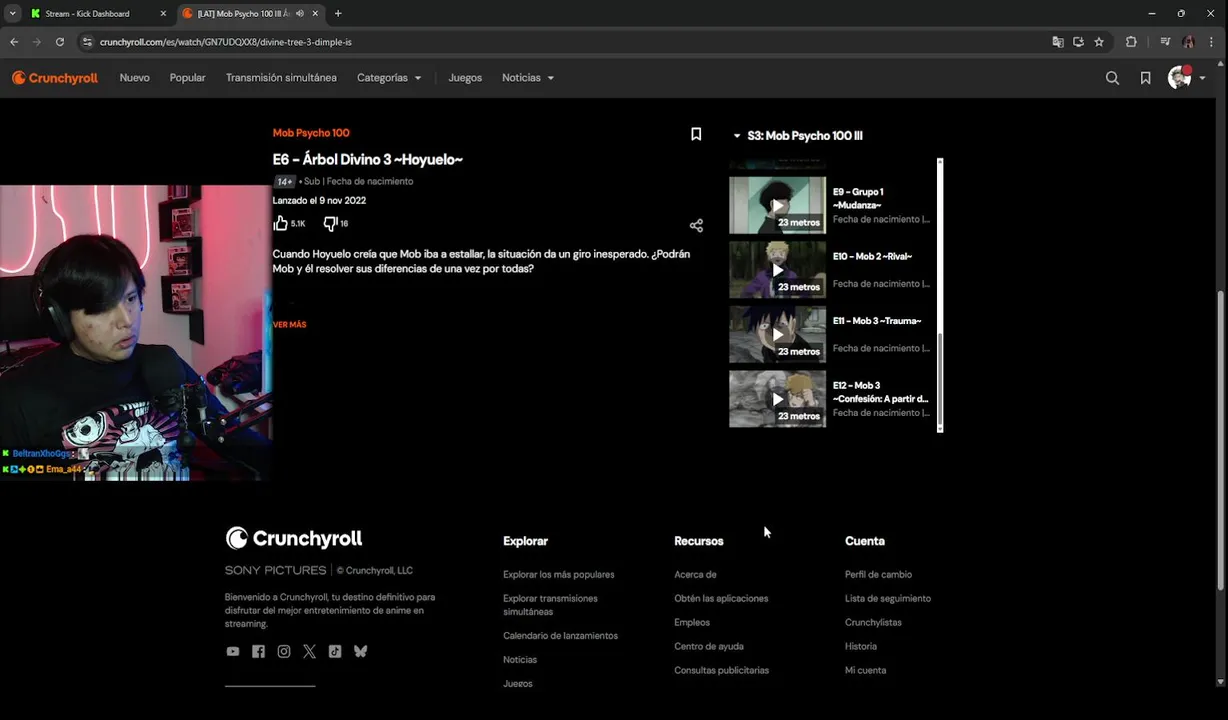Open Crunchyroll Instagram page

click(284, 651)
